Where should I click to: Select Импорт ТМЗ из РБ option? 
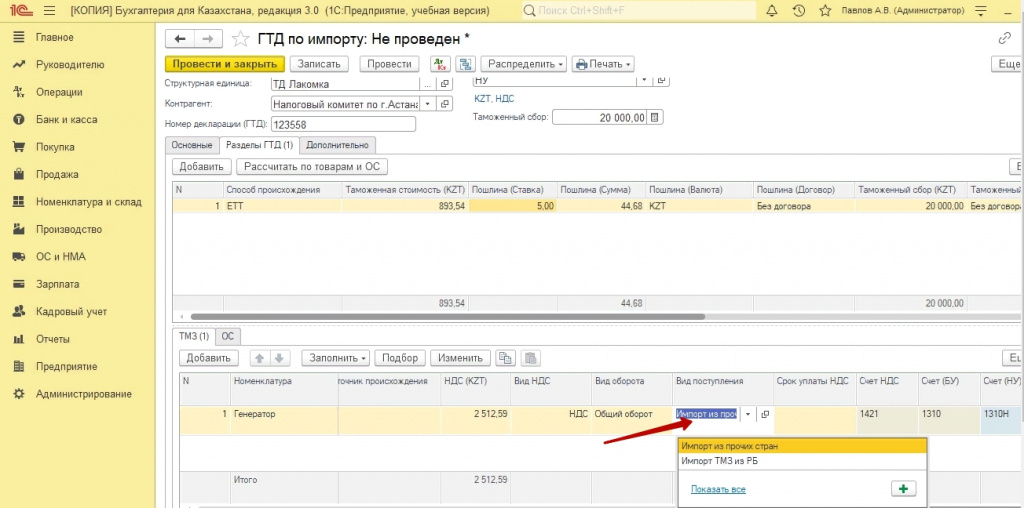click(803, 461)
